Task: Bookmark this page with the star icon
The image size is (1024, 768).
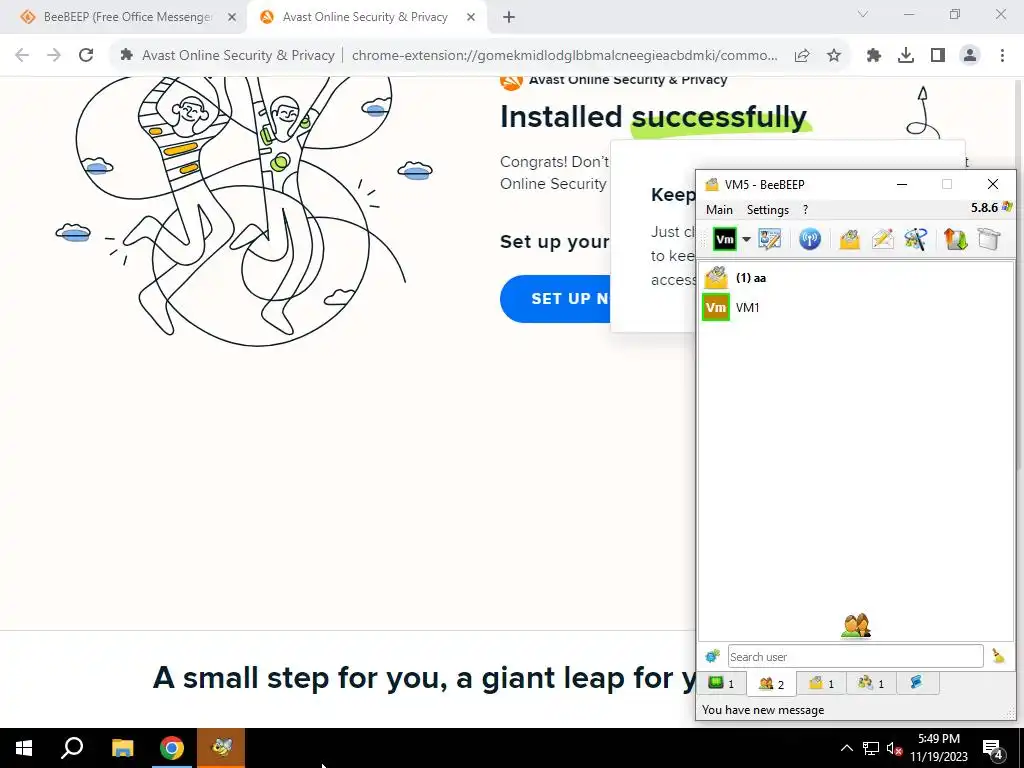Action: pos(833,56)
